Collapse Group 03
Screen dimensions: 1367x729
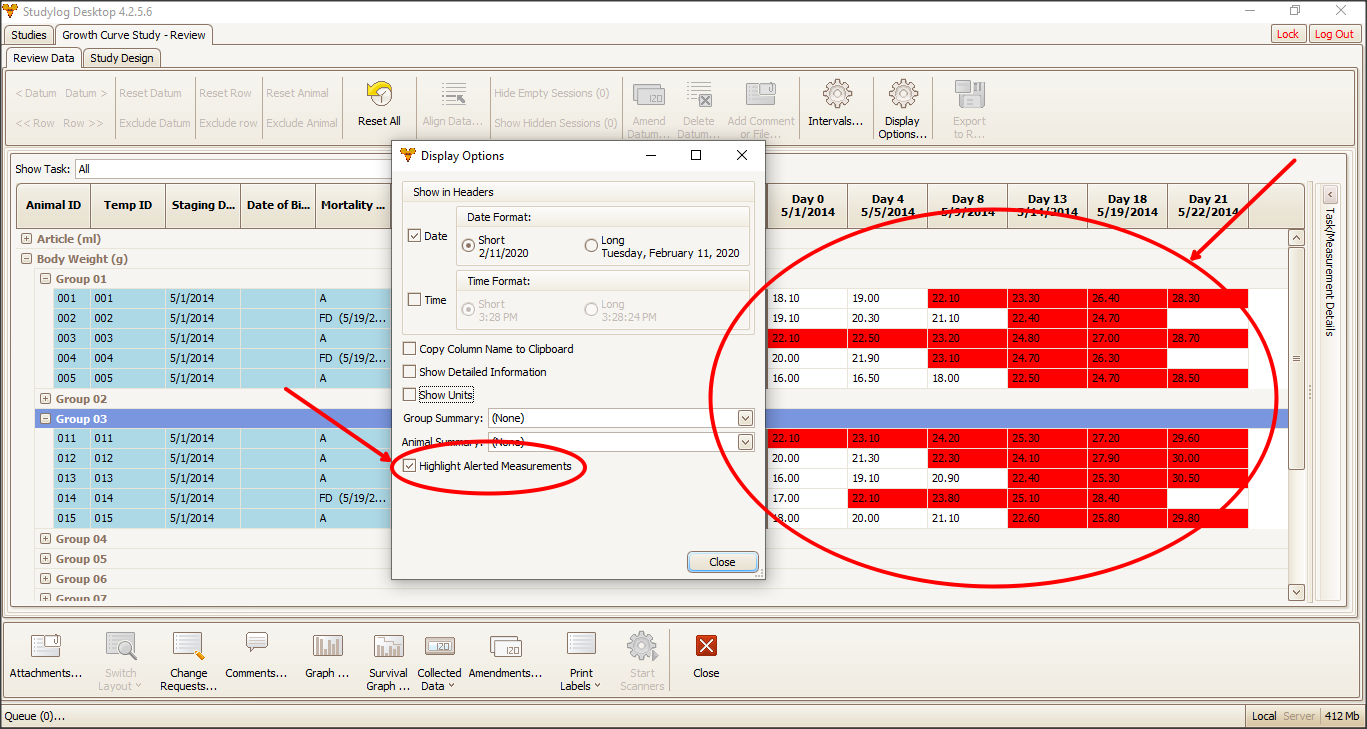tap(45, 419)
